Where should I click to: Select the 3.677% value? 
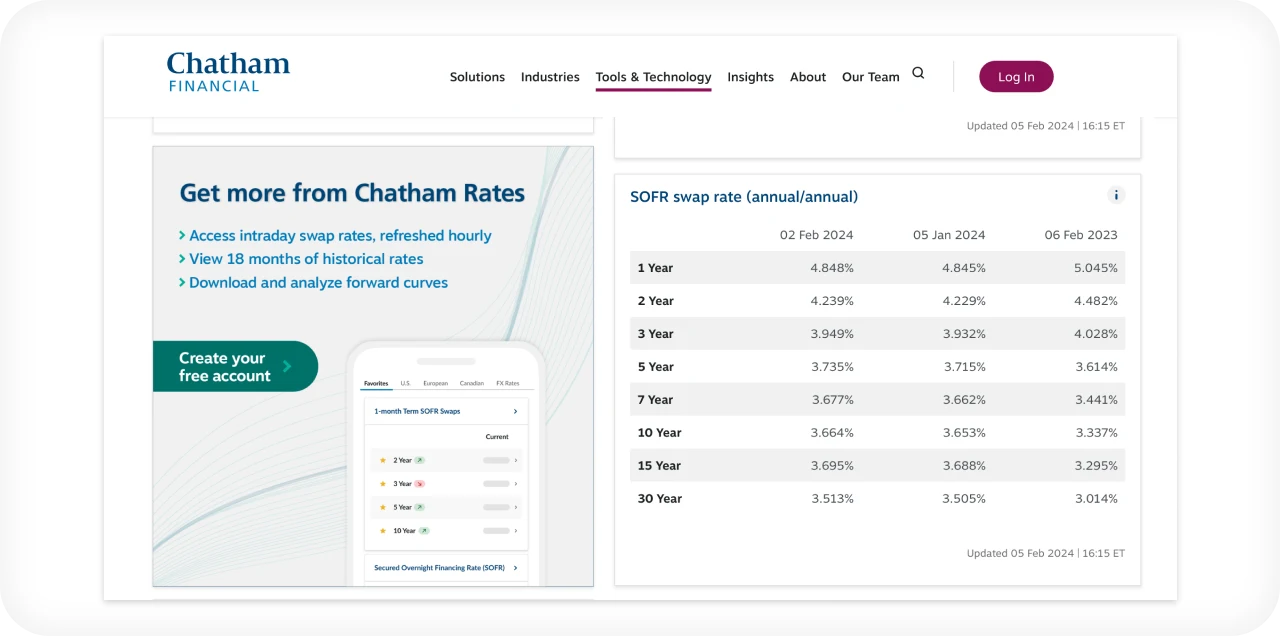[x=832, y=400]
